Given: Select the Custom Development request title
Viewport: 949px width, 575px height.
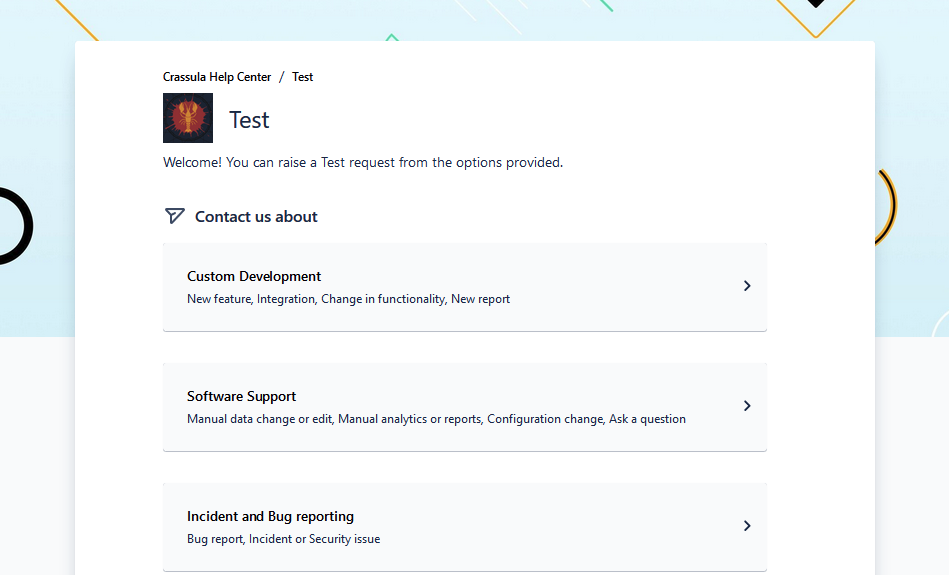Looking at the screenshot, I should pyautogui.click(x=254, y=277).
